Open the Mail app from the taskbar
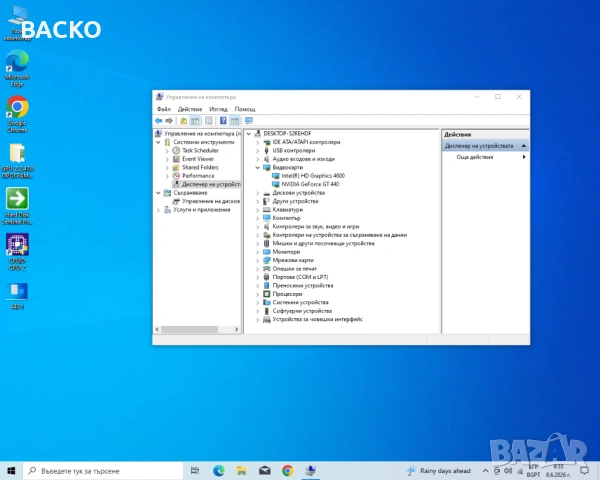The width and height of the screenshot is (600, 480). [x=264, y=471]
